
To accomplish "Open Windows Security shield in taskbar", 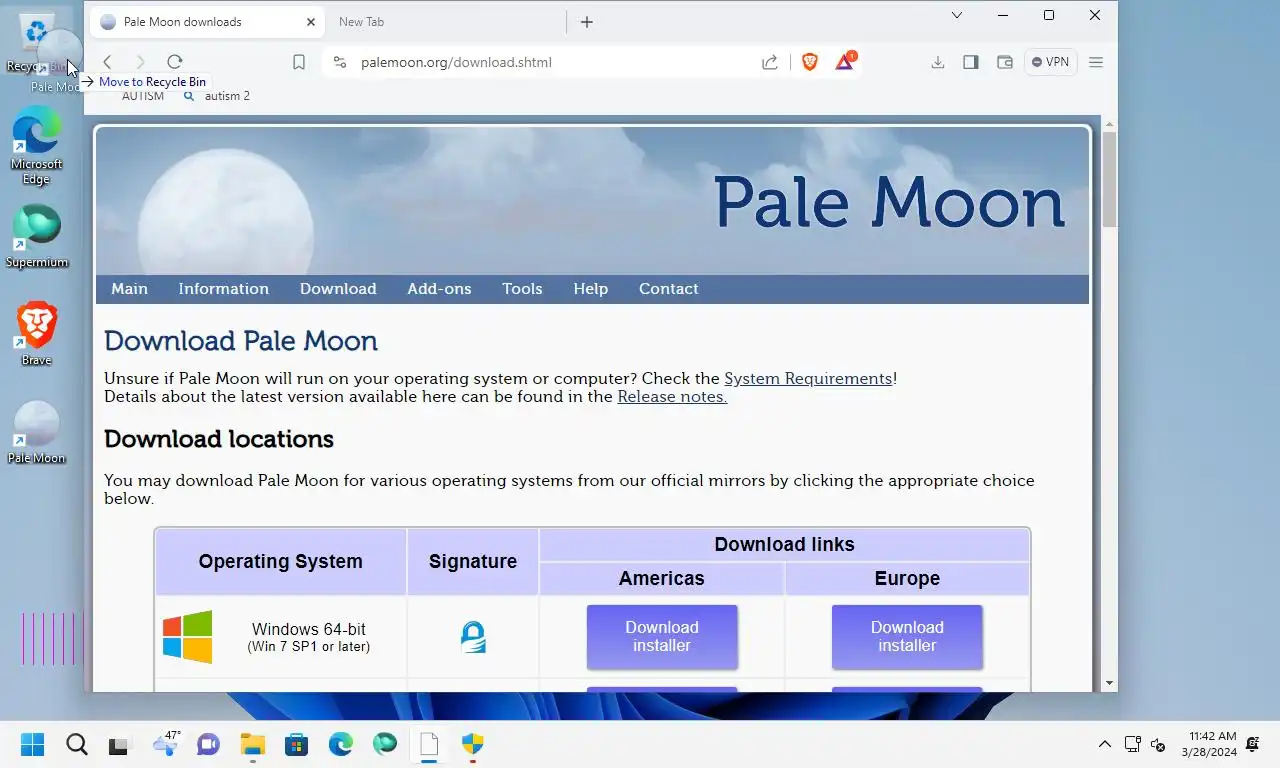I will [x=473, y=744].
